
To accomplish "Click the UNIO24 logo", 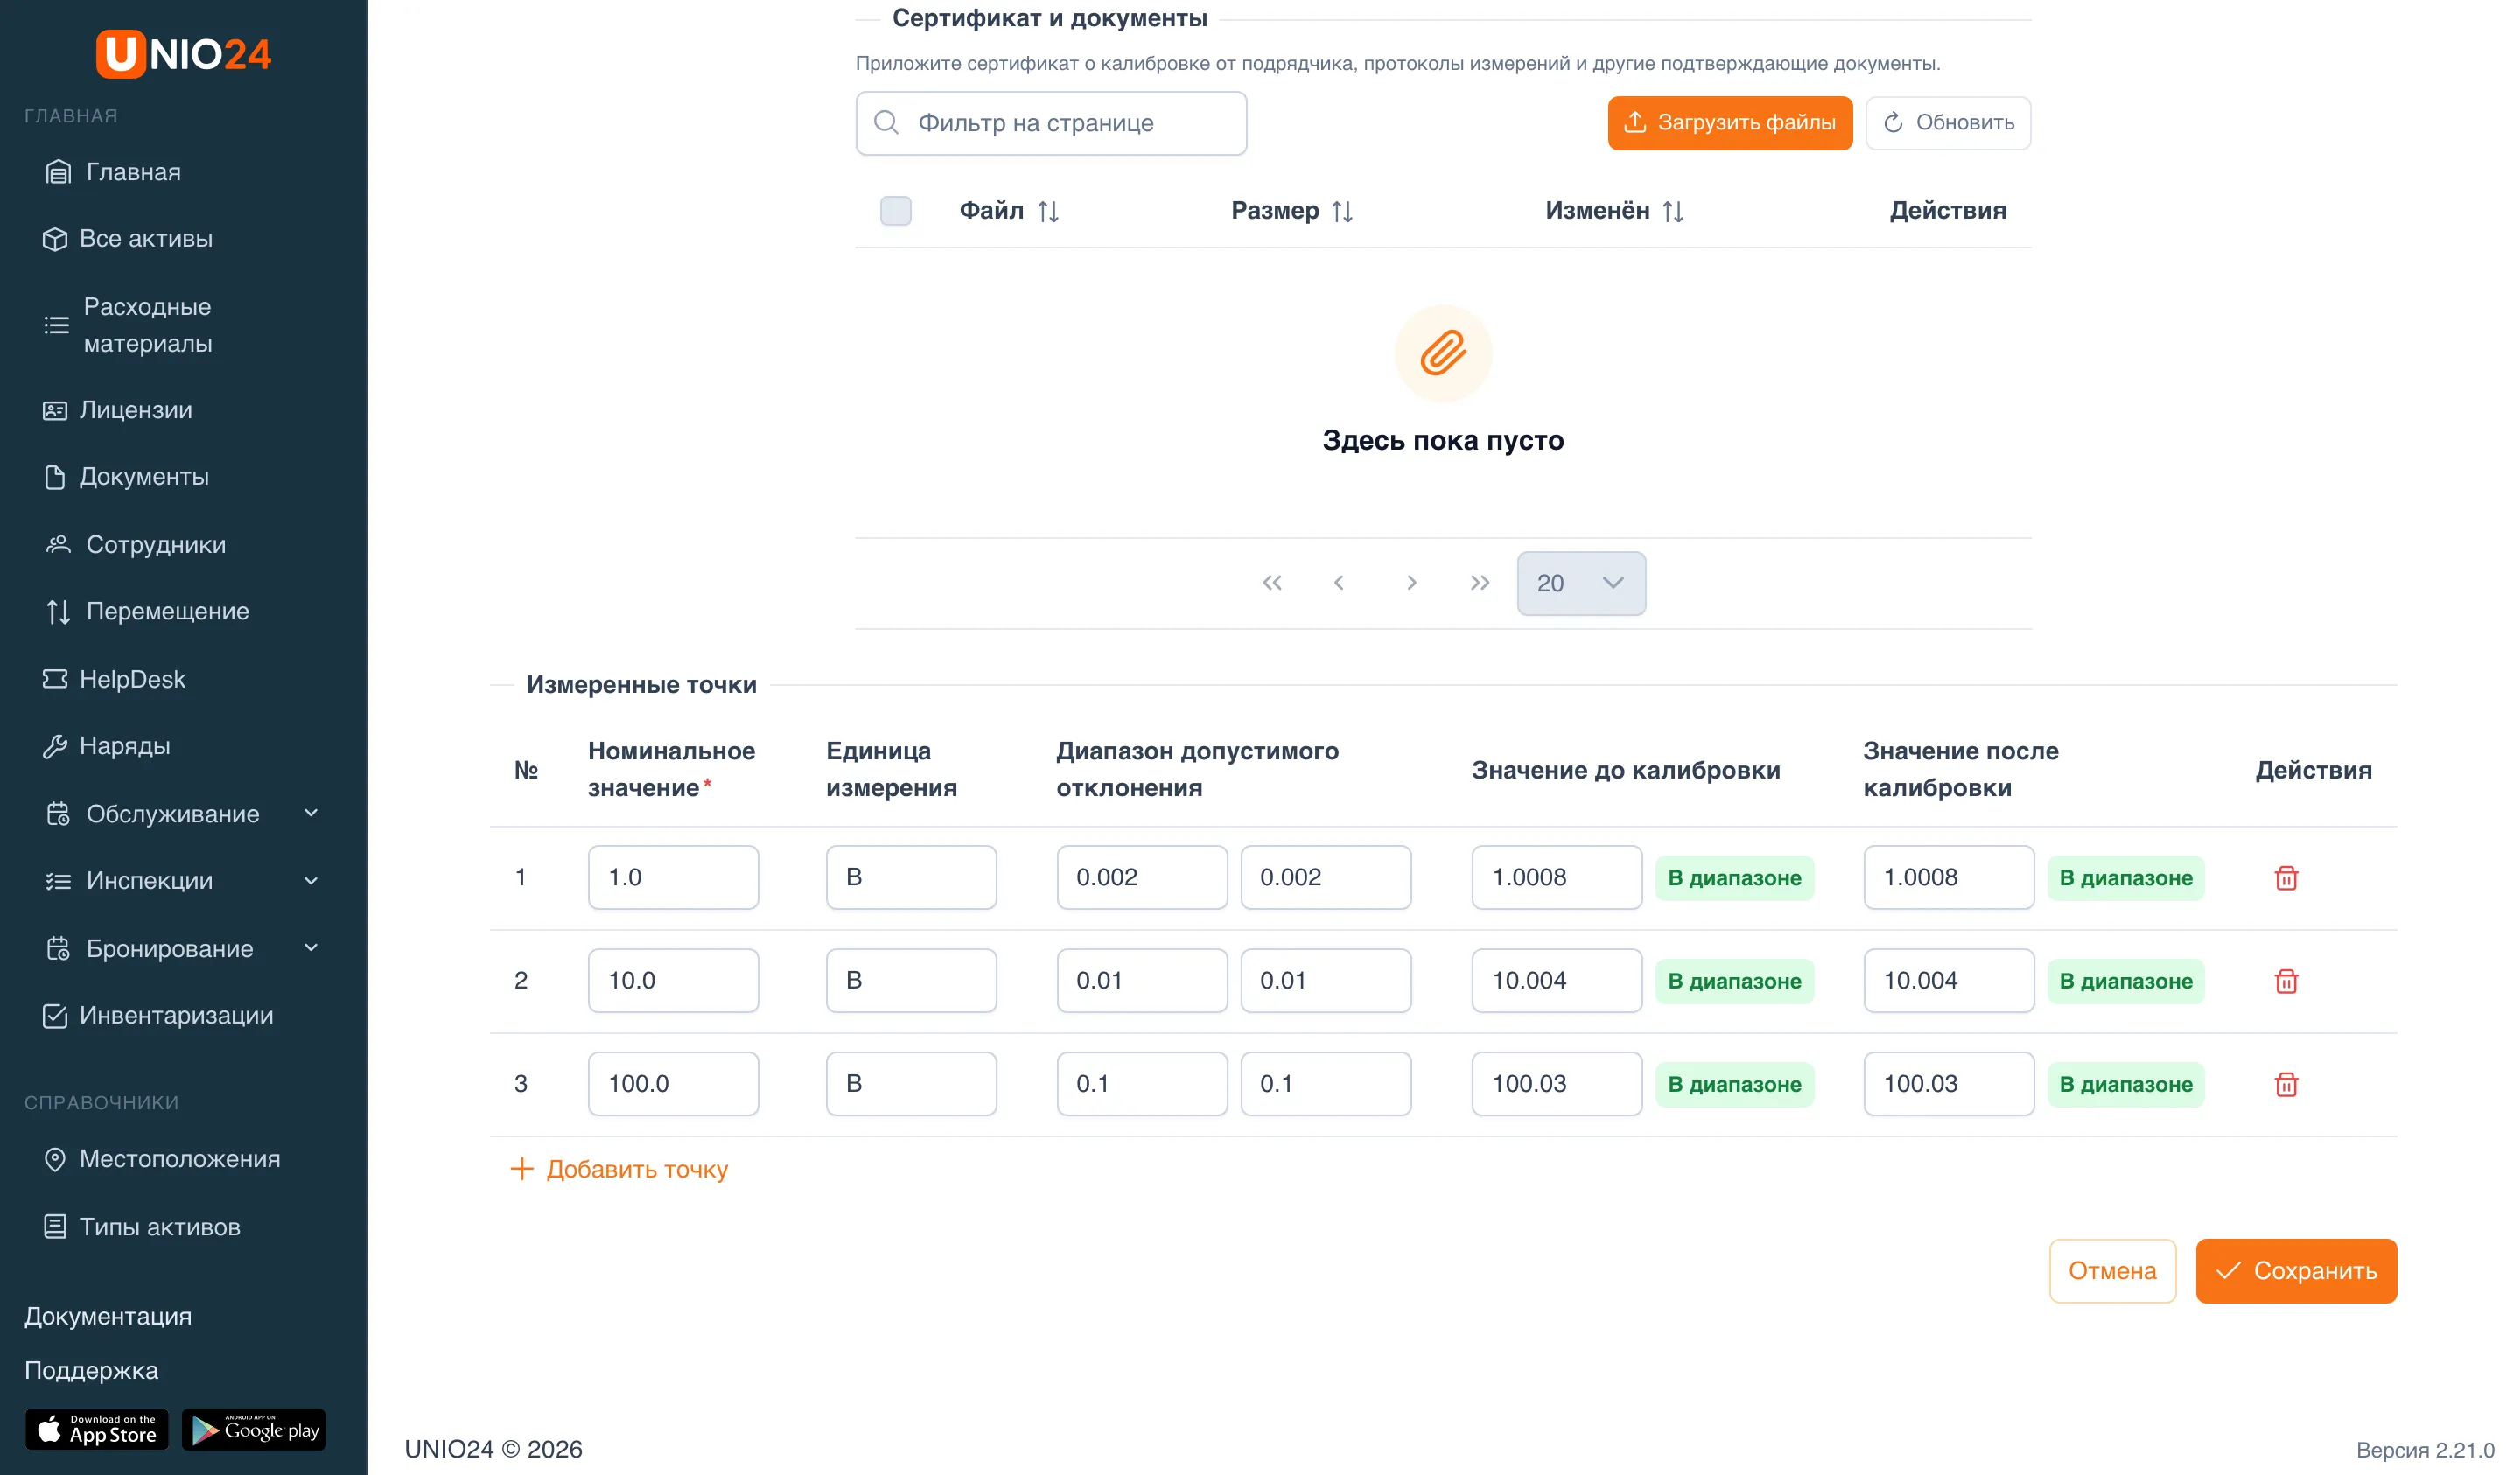I will pos(183,53).
